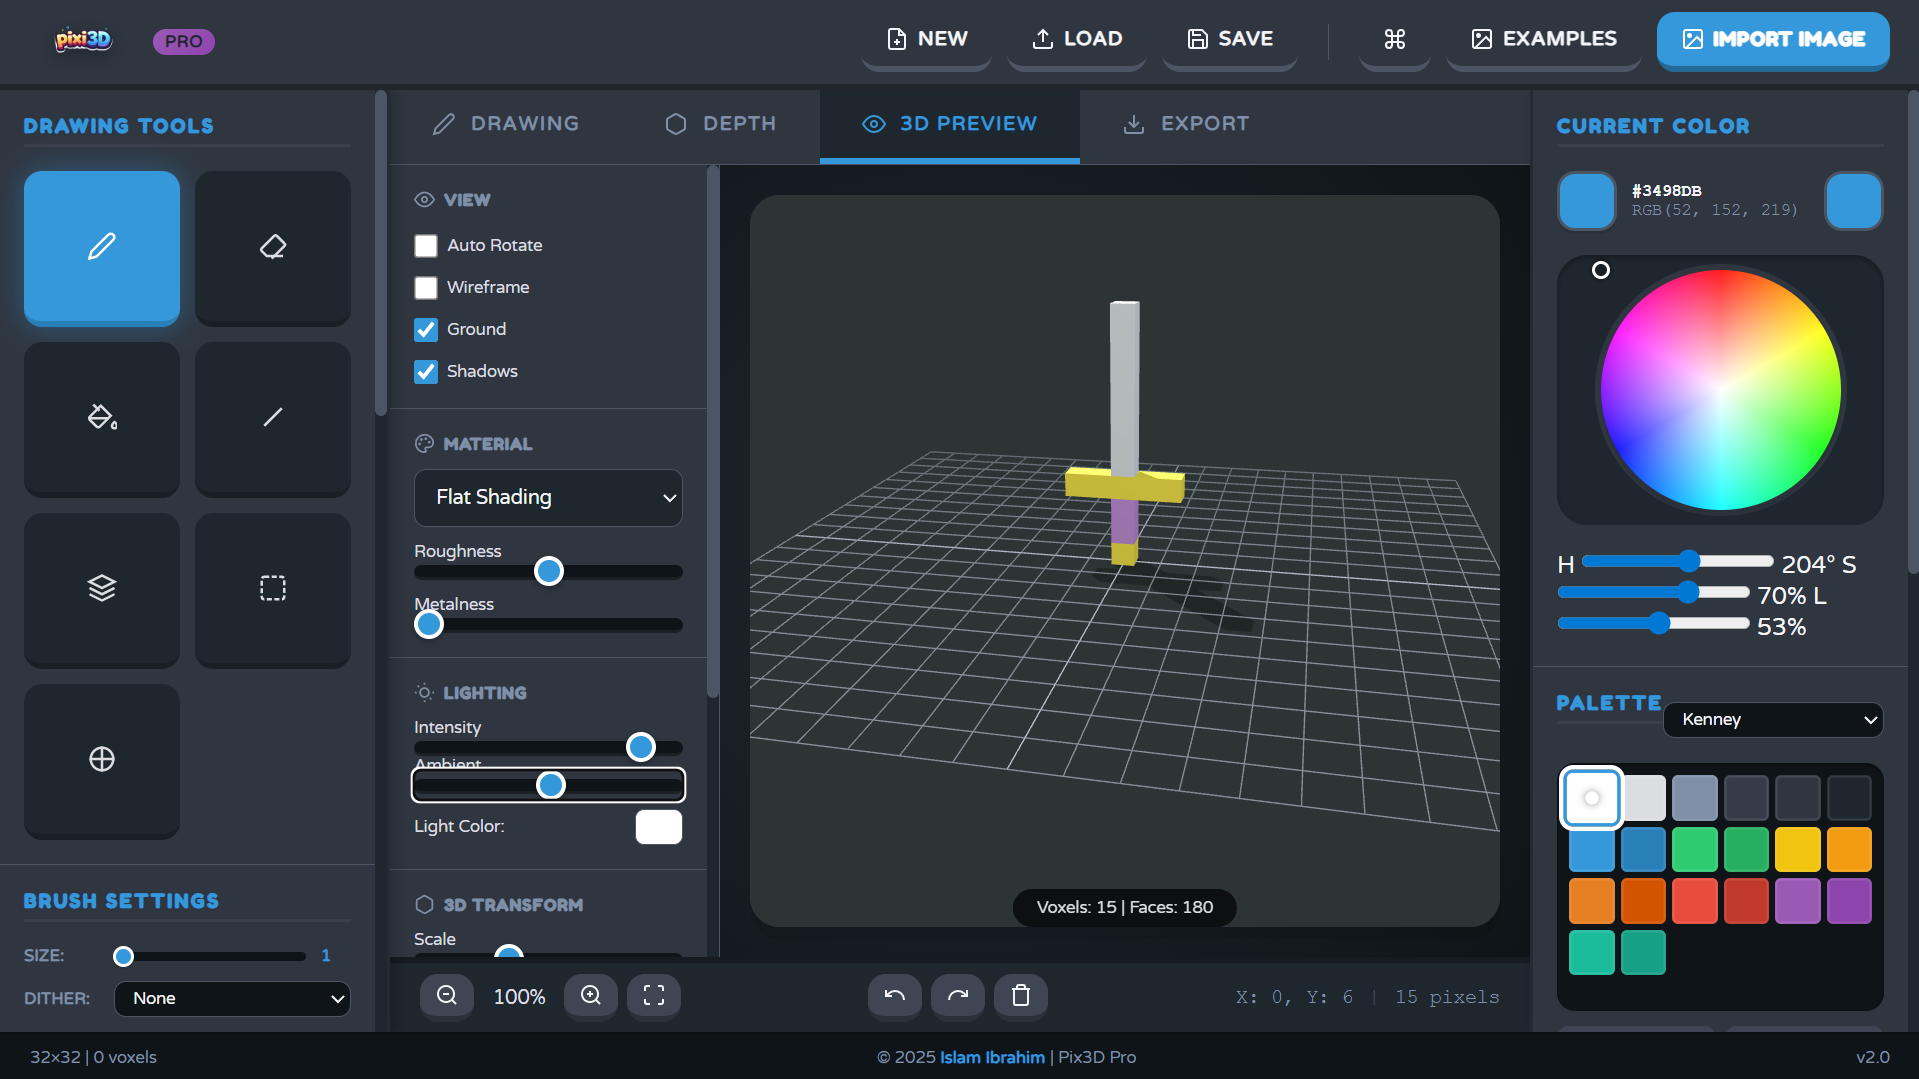Pick the yellow palette swatch
Image resolution: width=1919 pixels, height=1079 pixels.
coord(1798,850)
